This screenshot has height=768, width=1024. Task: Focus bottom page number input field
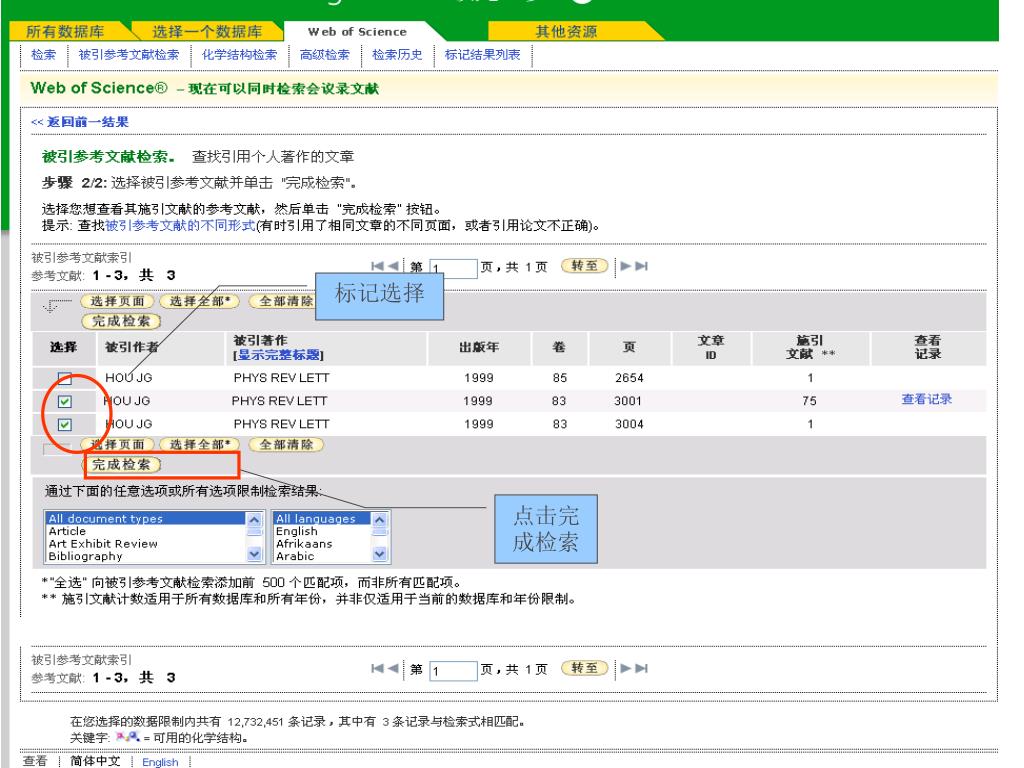point(453,671)
